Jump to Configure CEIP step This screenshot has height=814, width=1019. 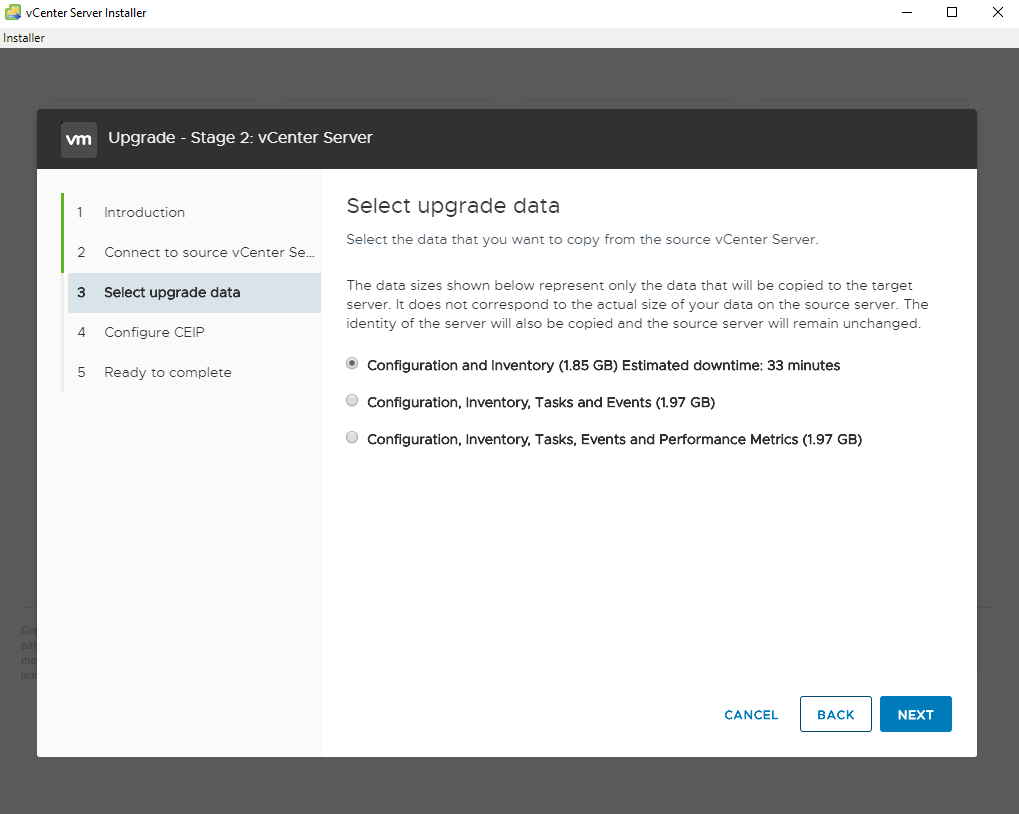[154, 332]
